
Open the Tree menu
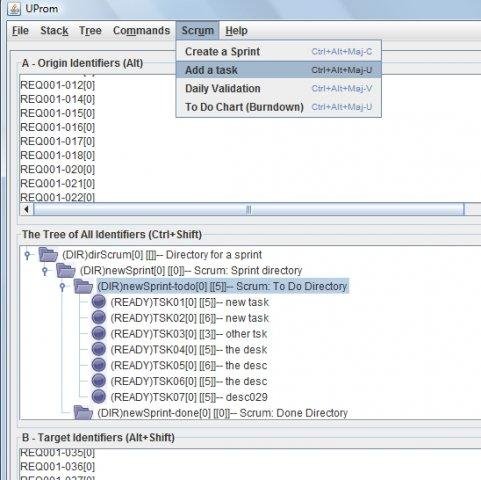pos(90,31)
